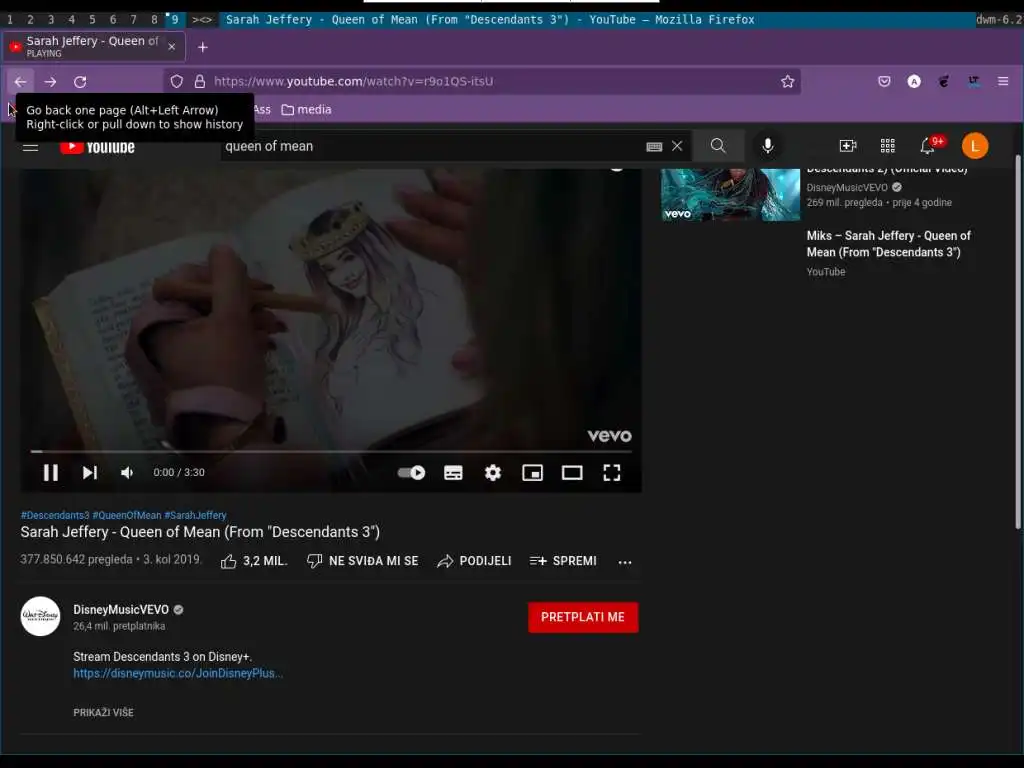Screen dimensions: 1024x768
Task: Open the media bookmarks folder
Action: [x=306, y=110]
